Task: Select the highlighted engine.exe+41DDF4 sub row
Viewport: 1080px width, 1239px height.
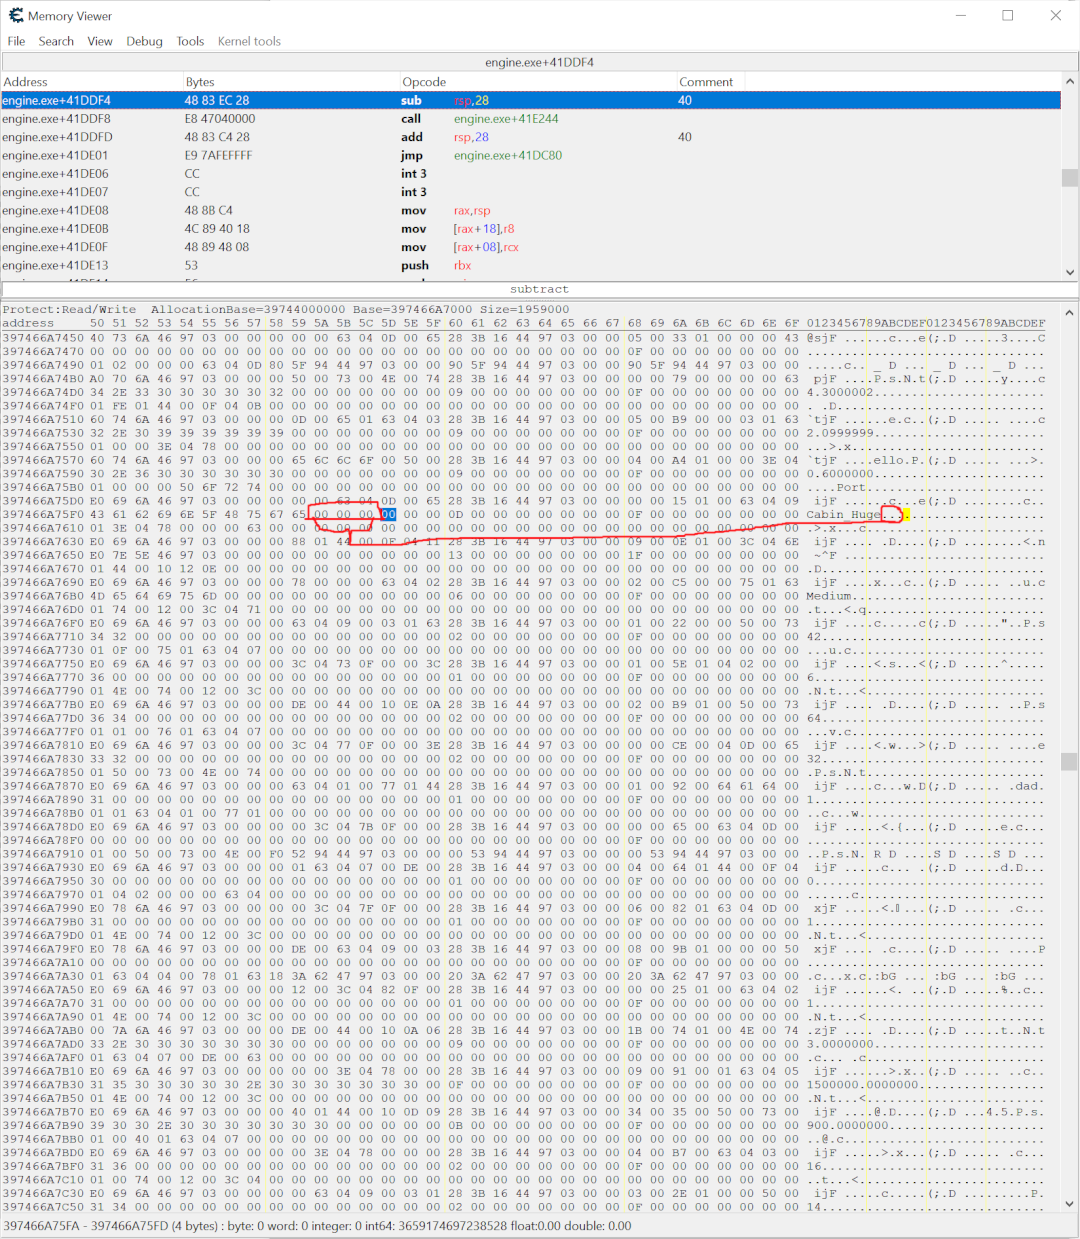Action: (x=530, y=100)
